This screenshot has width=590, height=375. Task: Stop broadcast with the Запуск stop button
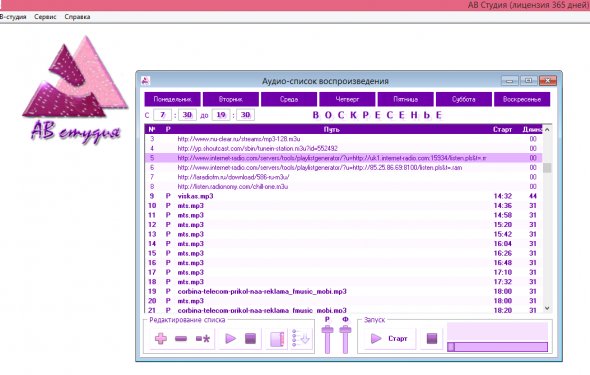[x=432, y=339]
